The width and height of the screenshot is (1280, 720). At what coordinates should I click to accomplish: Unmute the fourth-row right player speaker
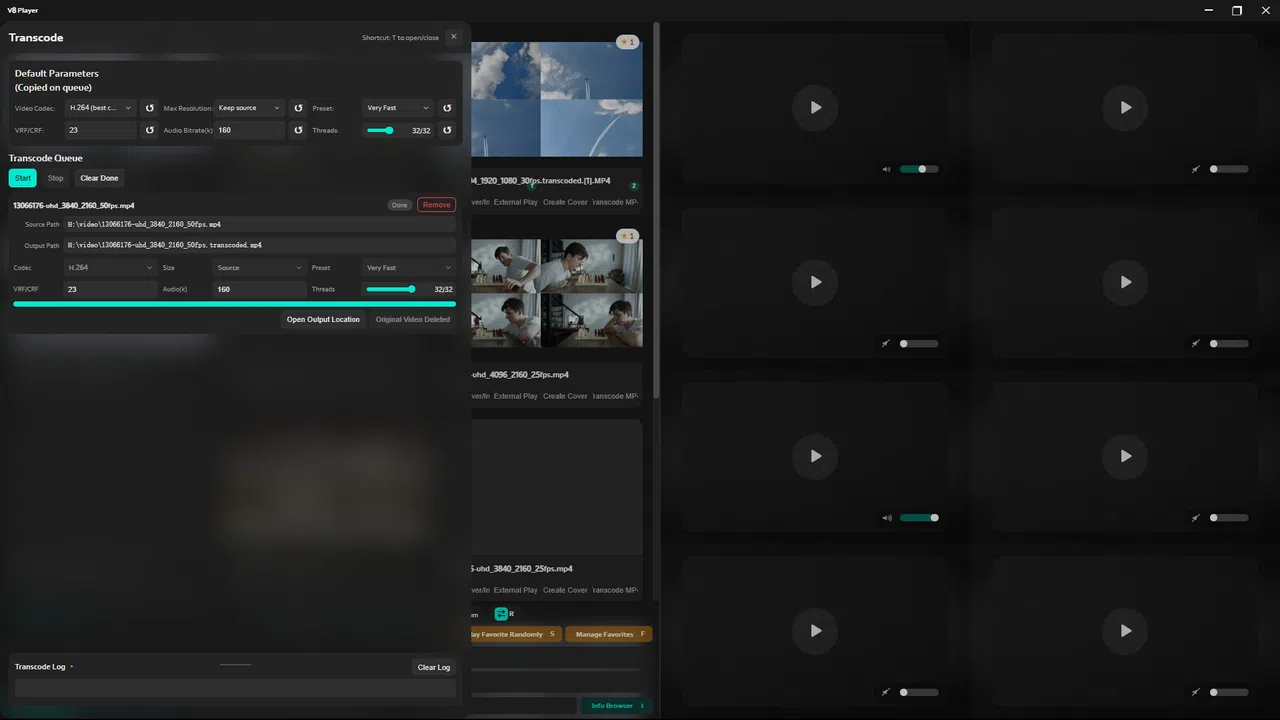pos(1196,692)
